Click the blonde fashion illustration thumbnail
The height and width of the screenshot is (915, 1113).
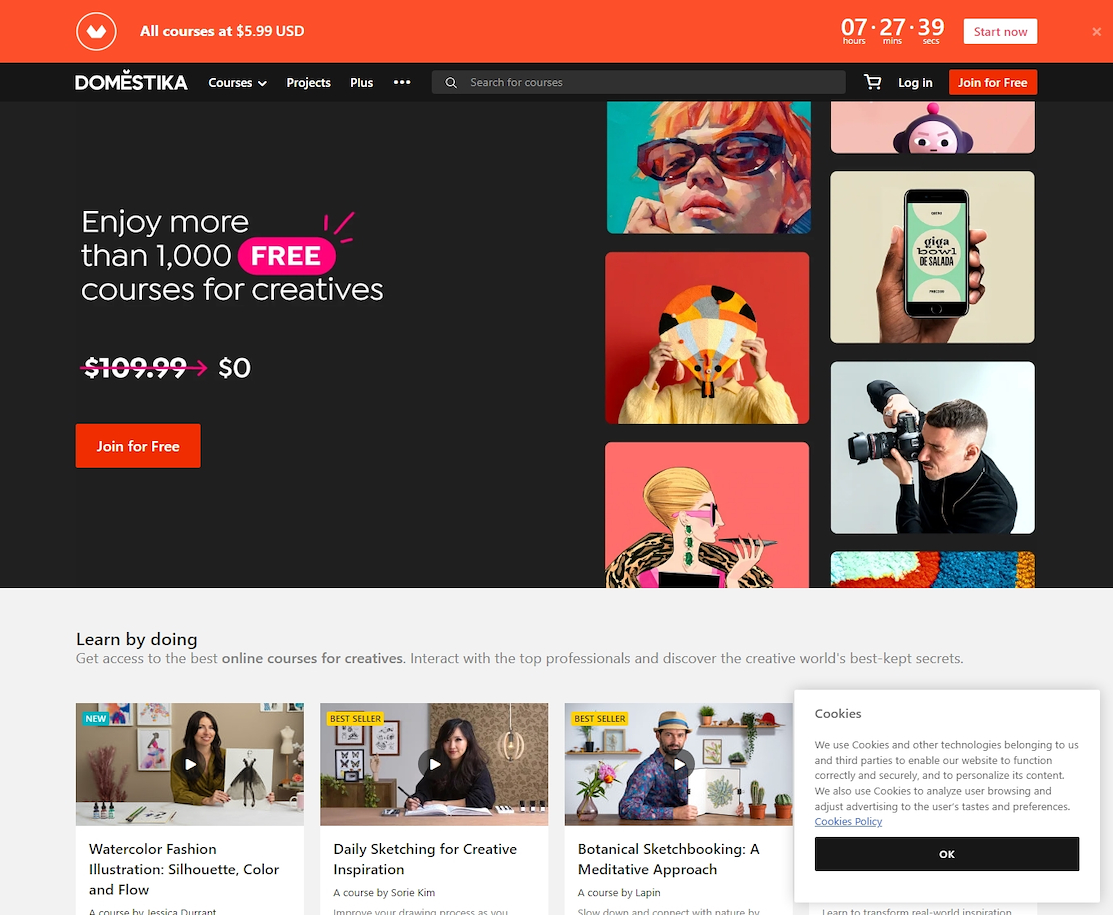[707, 515]
